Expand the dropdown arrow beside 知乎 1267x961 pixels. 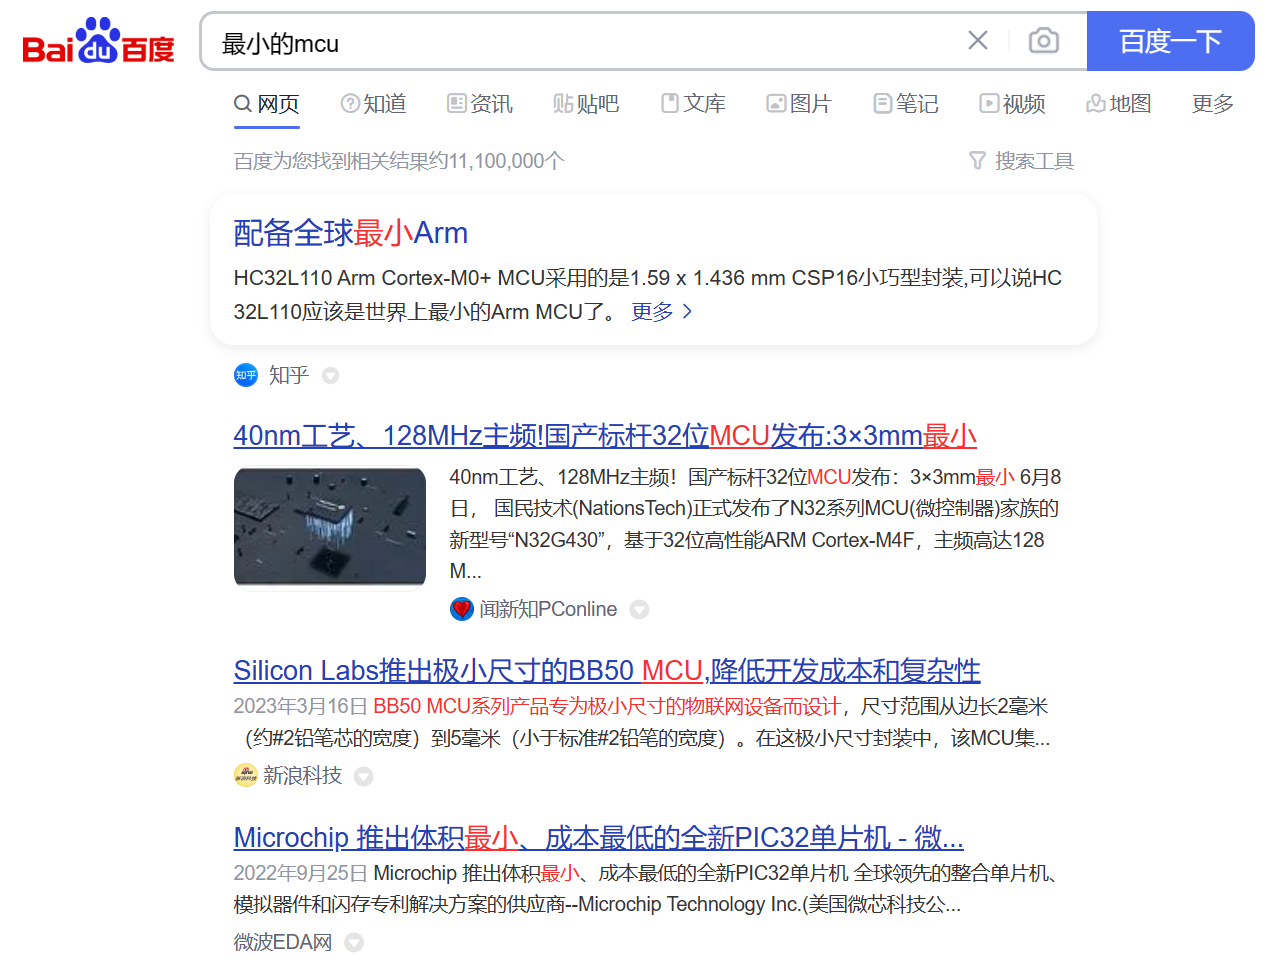tap(330, 376)
